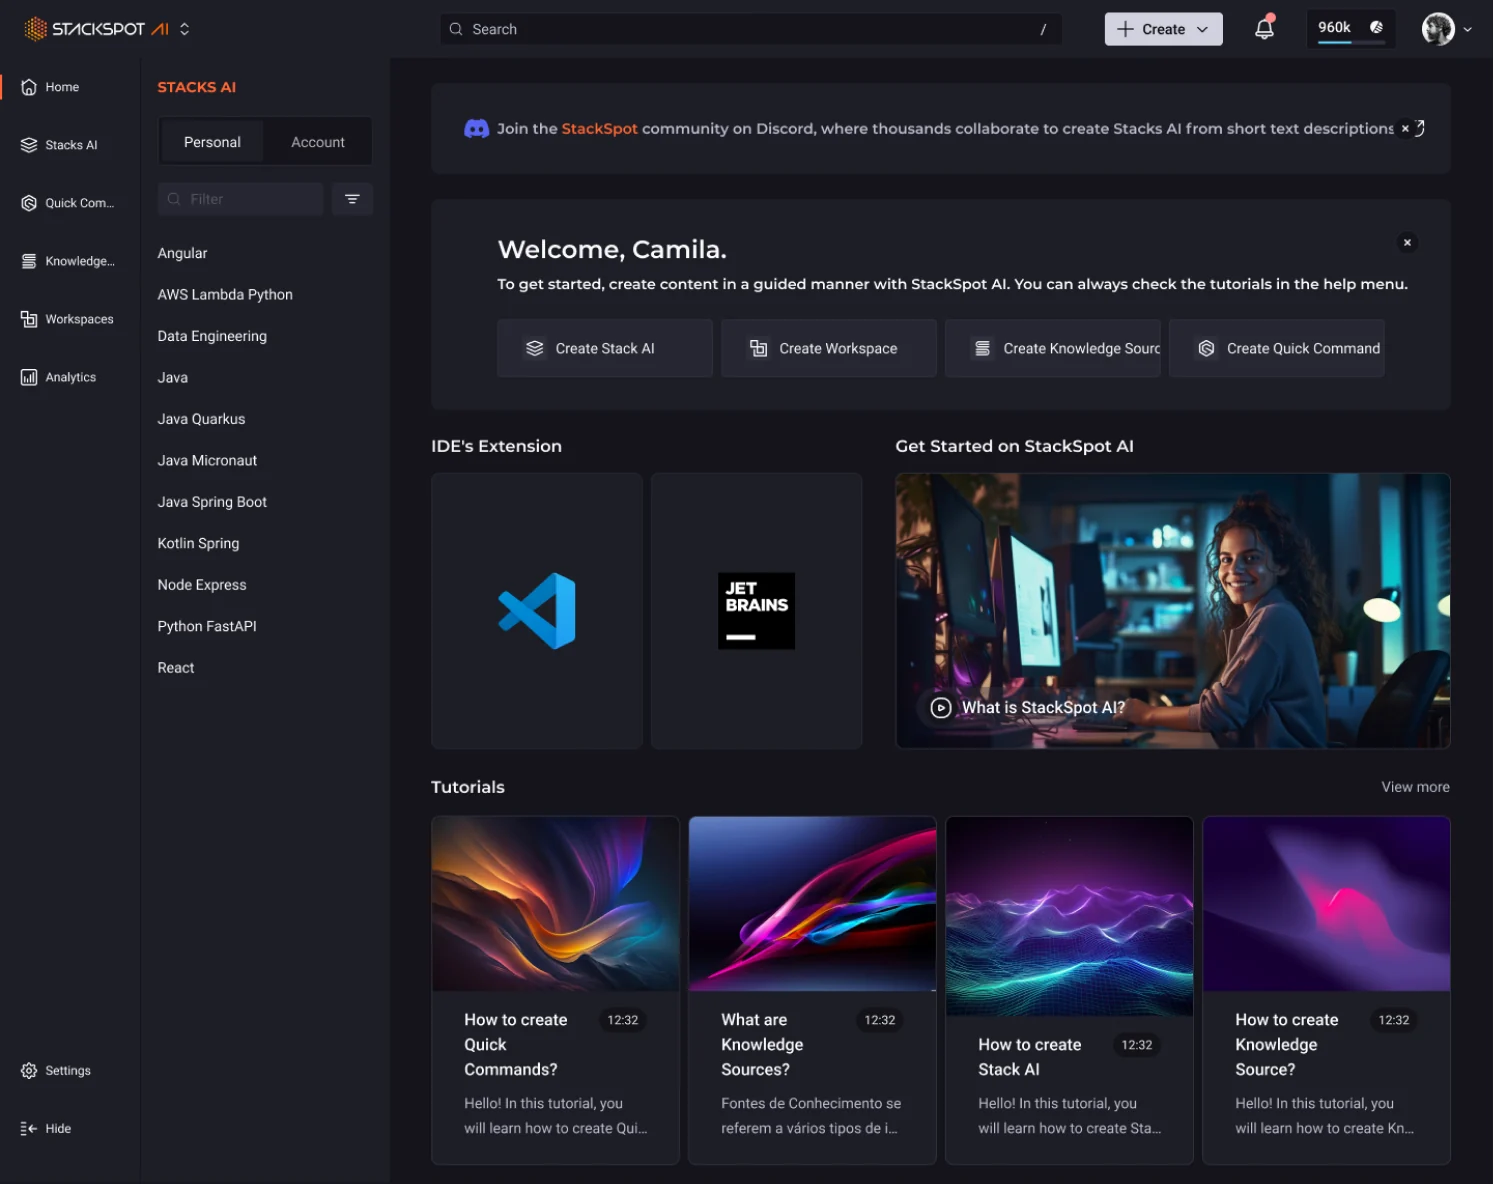Open the external link icon in the Discord banner
This screenshot has height=1184, width=1493.
1420,128
